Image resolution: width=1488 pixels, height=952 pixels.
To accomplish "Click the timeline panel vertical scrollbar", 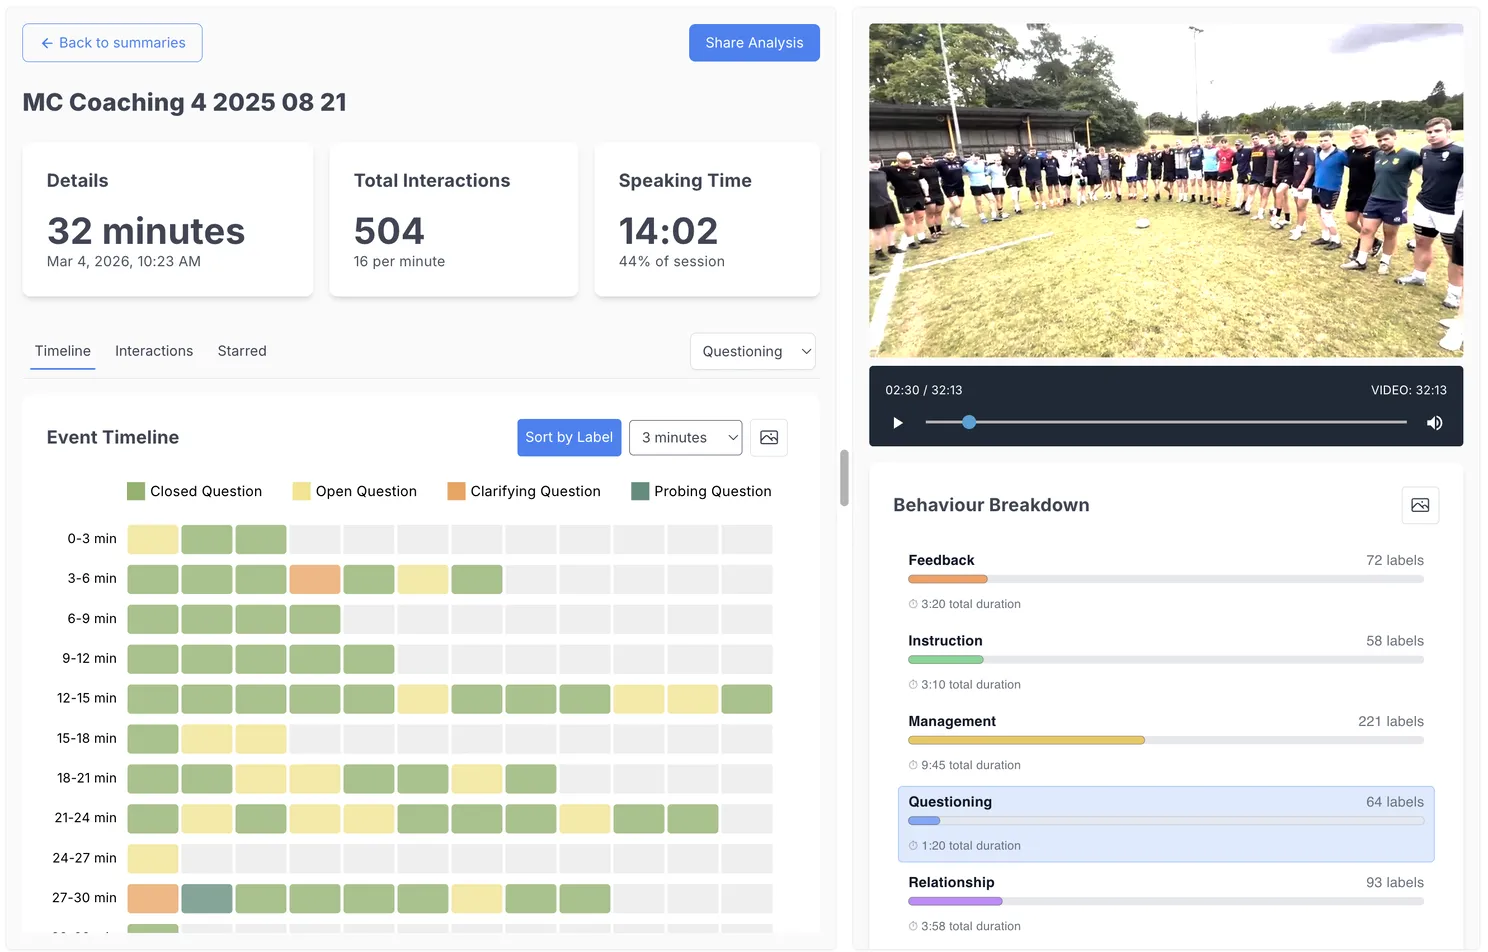I will pyautogui.click(x=844, y=478).
